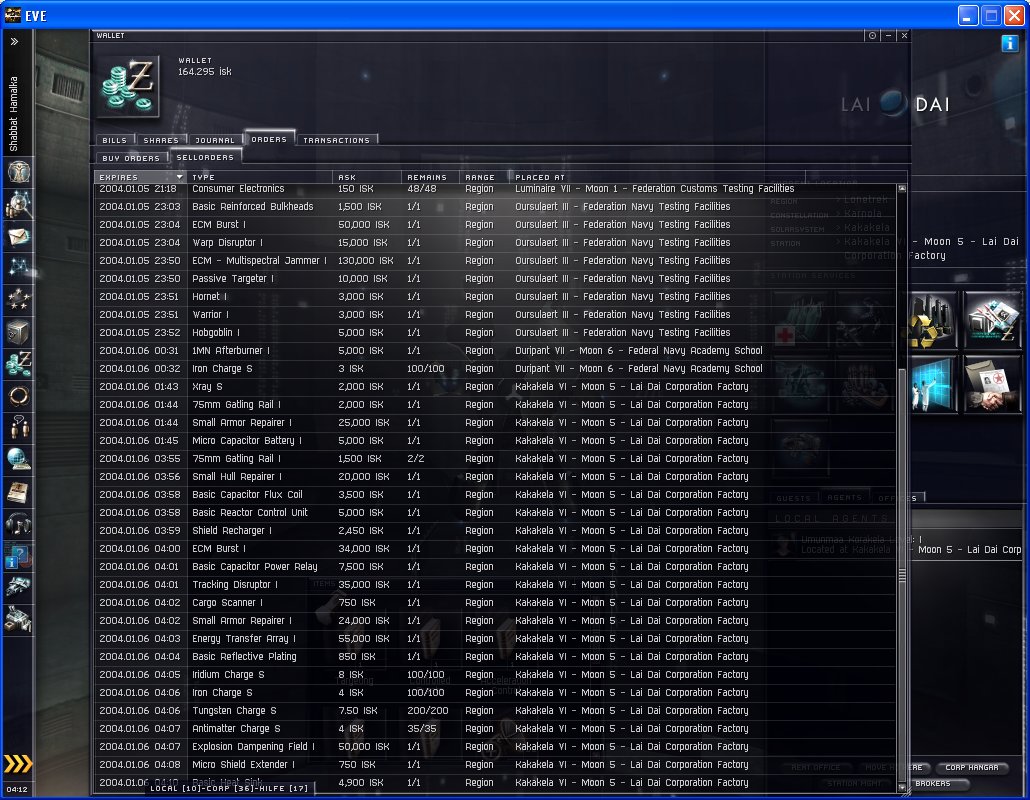Open the bronze ring icon in sidebar
This screenshot has height=800, width=1030.
pyautogui.click(x=18, y=395)
